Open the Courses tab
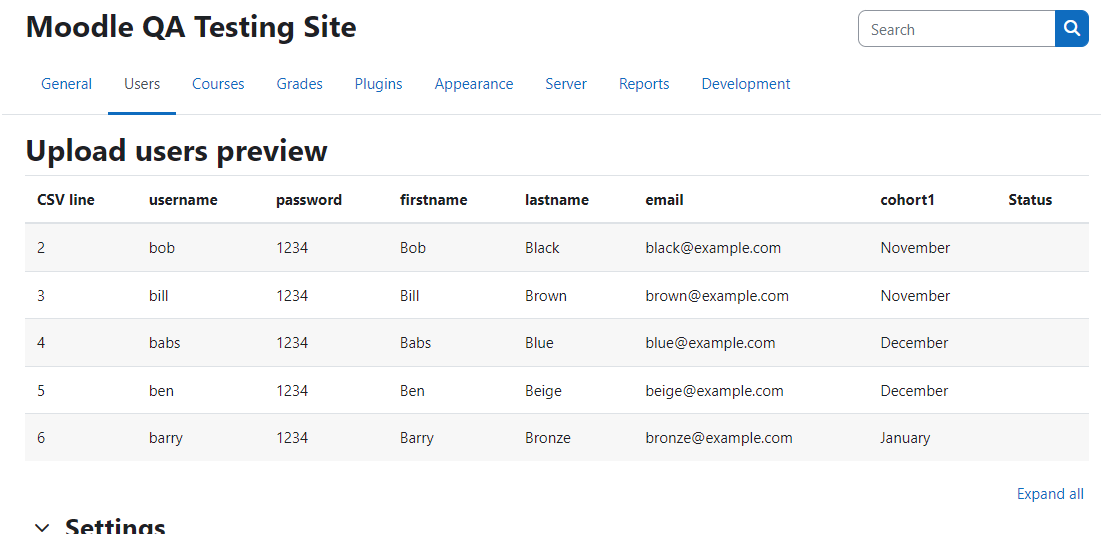 point(218,84)
